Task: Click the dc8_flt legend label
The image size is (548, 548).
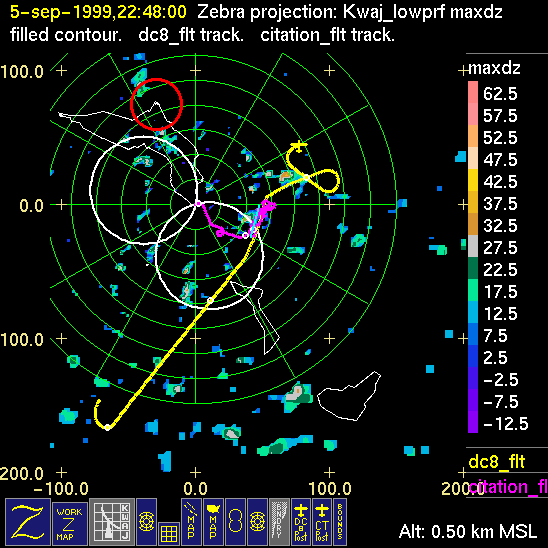Action: click(x=497, y=462)
